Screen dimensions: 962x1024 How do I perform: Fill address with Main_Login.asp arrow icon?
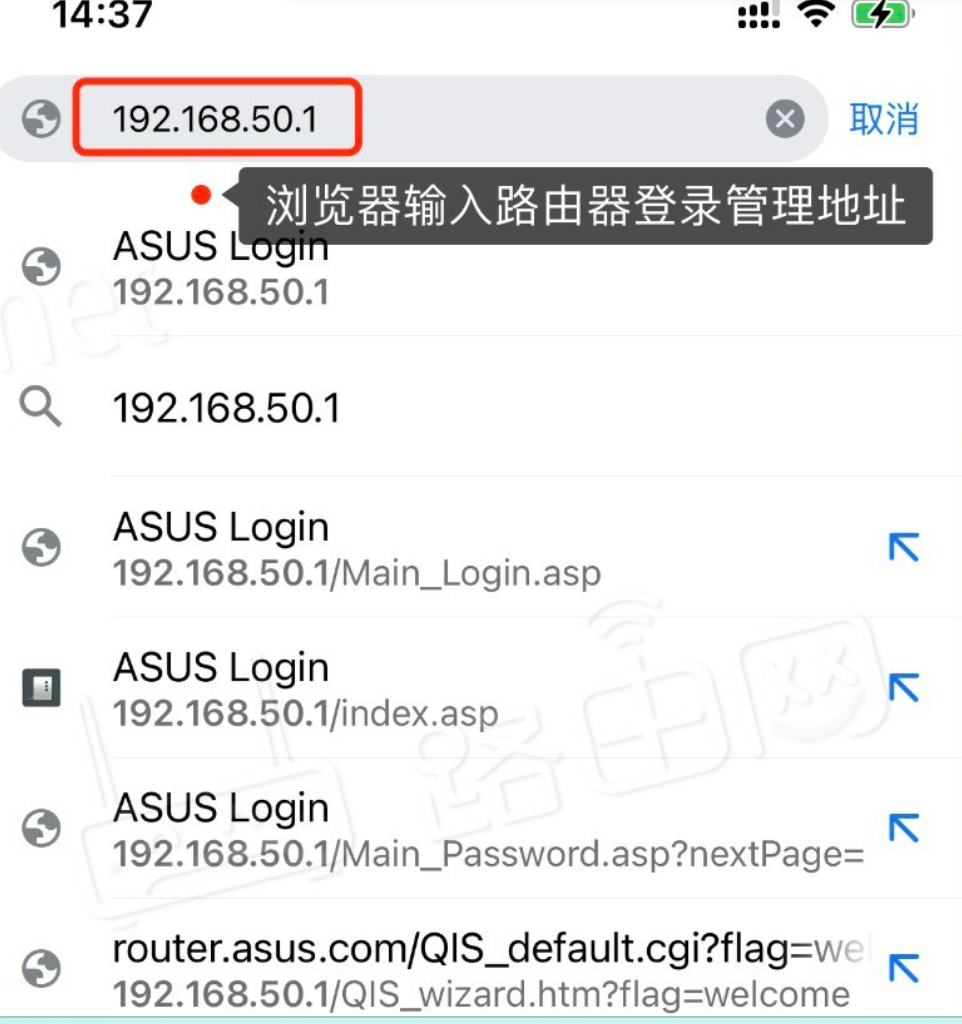coord(904,547)
